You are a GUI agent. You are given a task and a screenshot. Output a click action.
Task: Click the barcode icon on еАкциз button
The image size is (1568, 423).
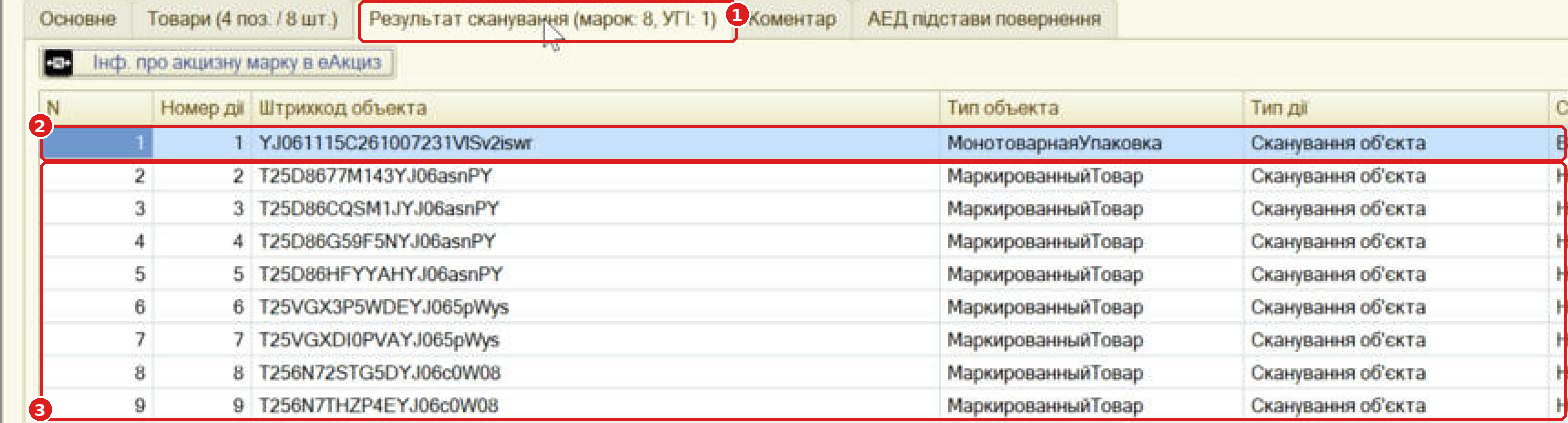click(60, 62)
